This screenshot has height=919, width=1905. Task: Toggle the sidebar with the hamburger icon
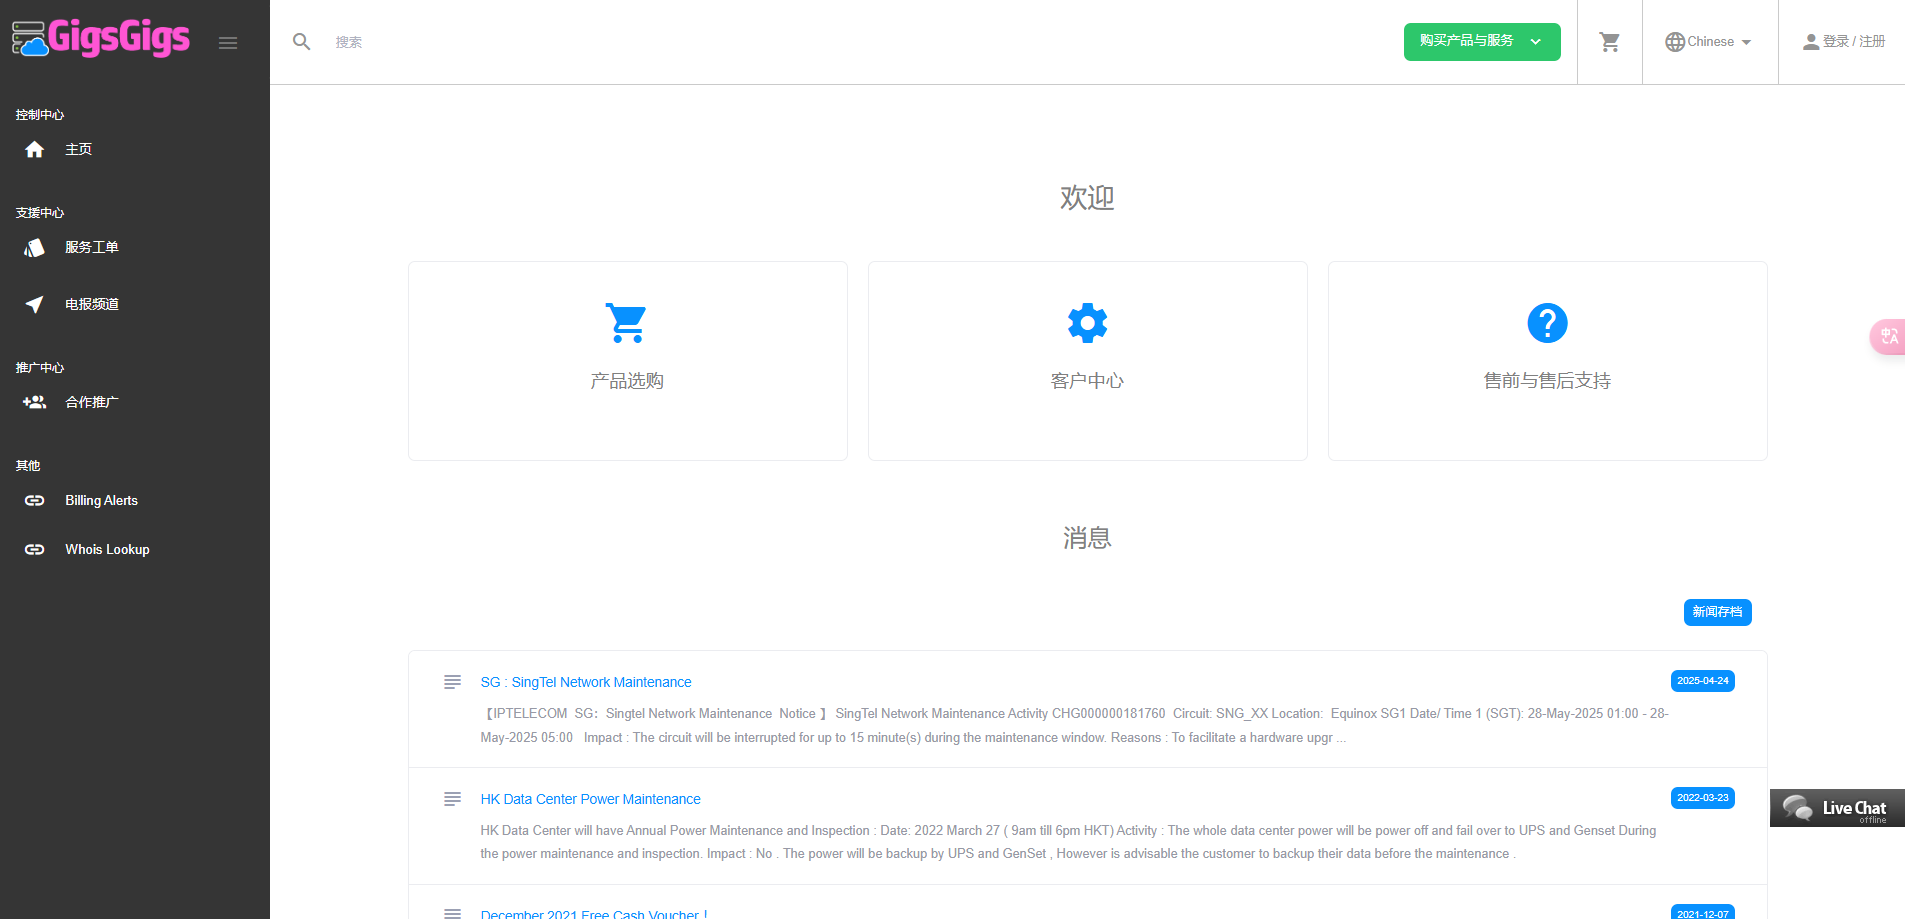[x=228, y=42]
